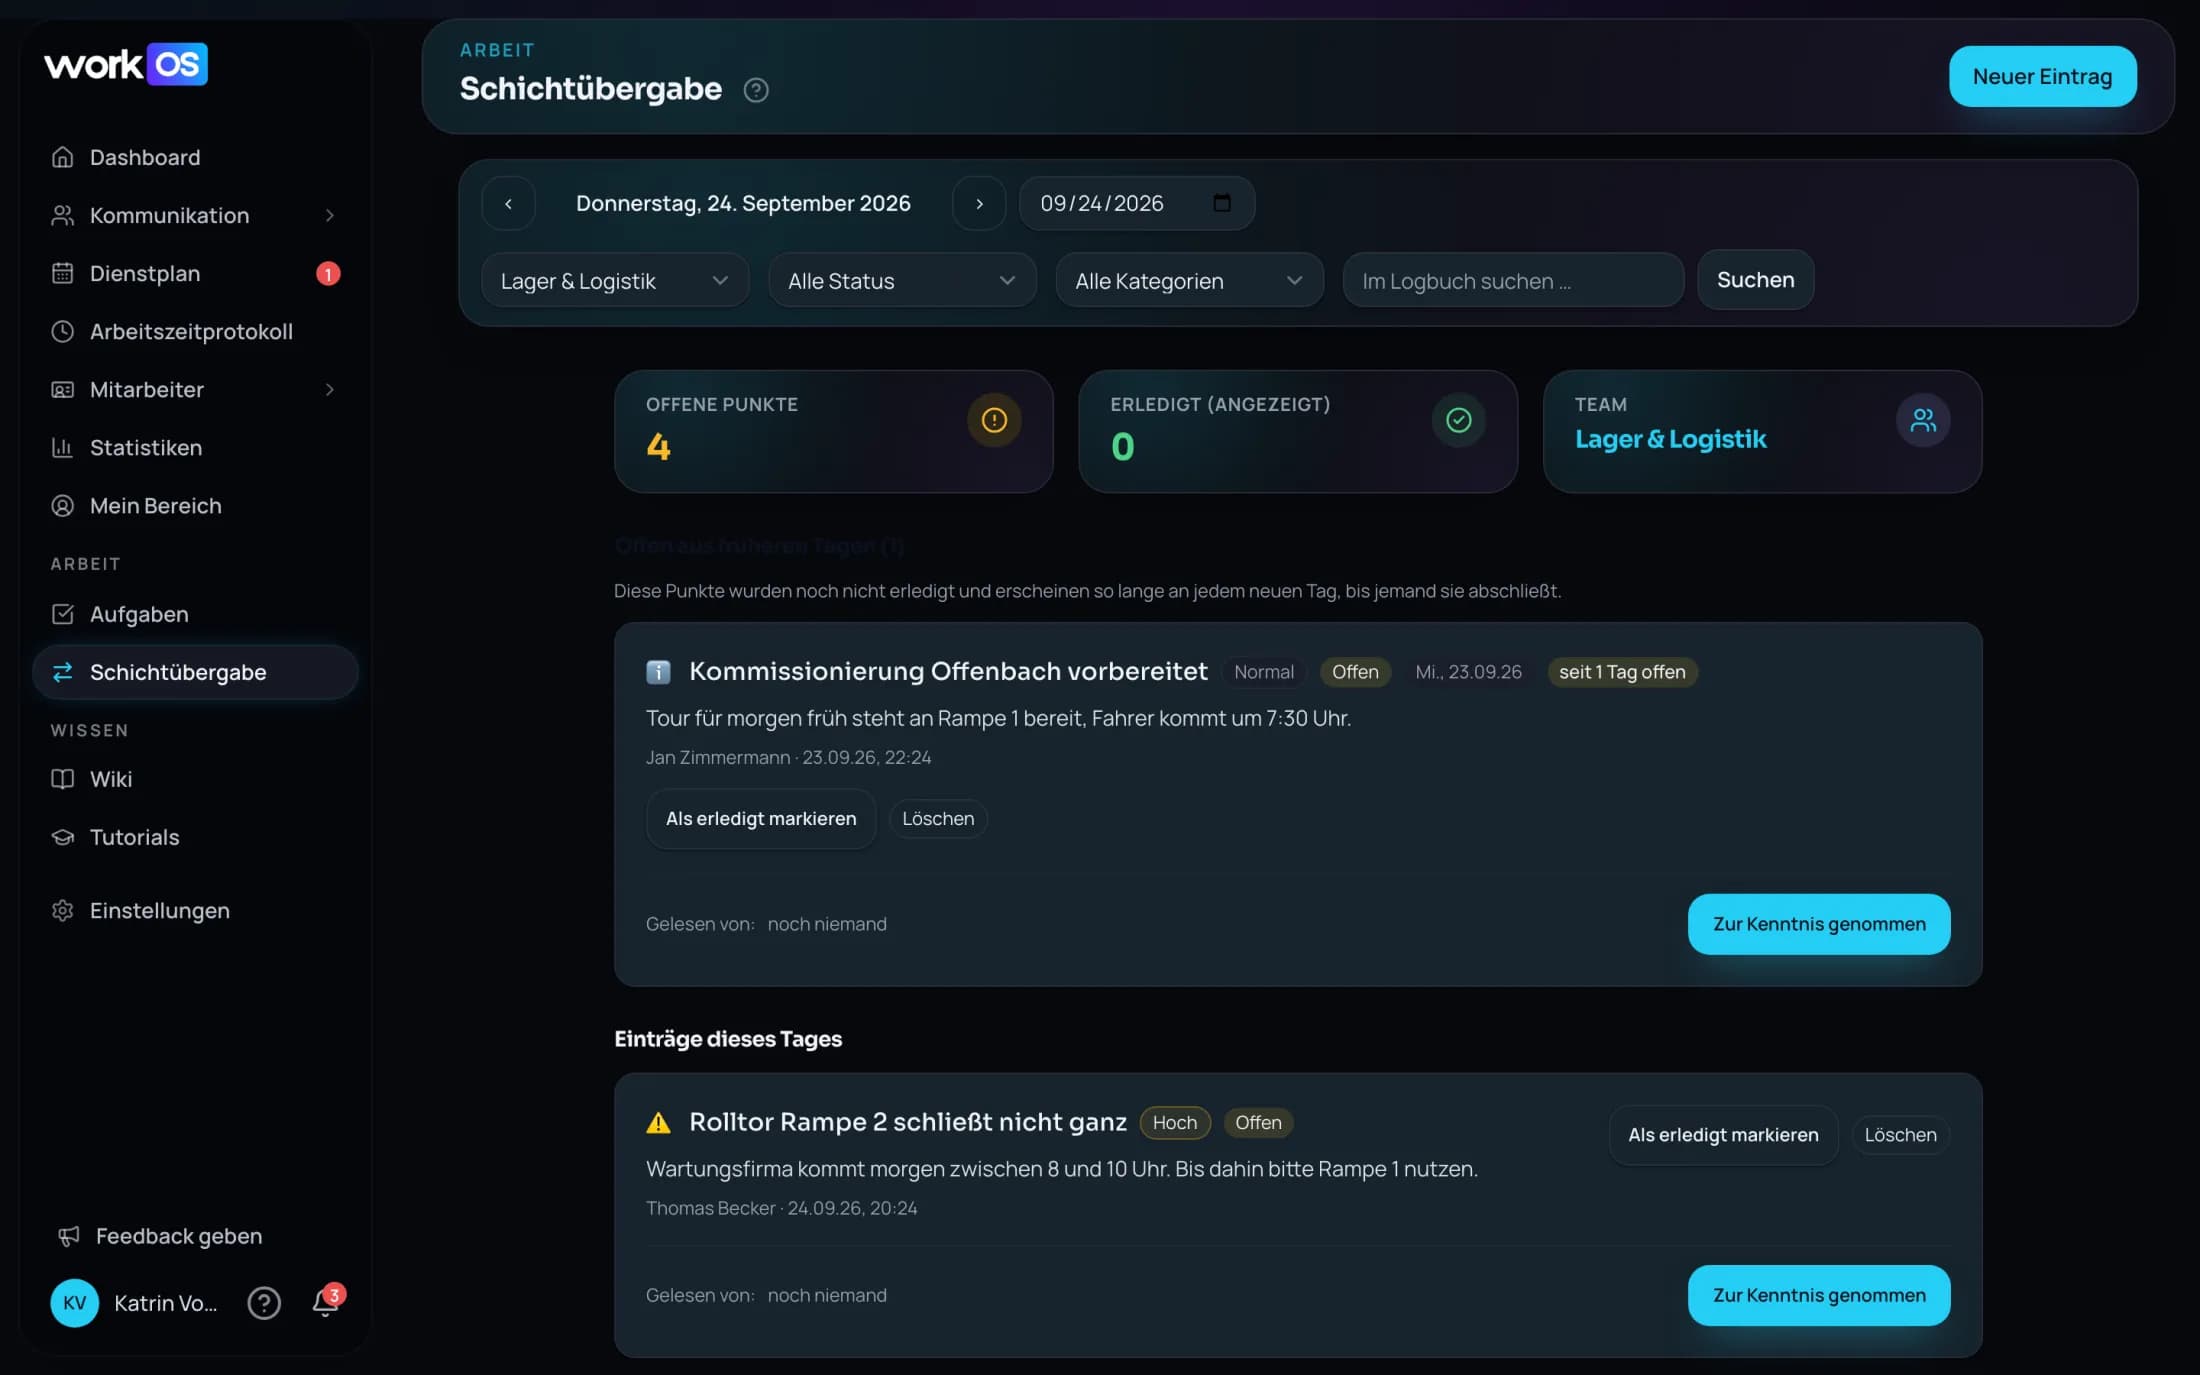Viewport: 2200px width, 1375px height.
Task: Click the Offene Punkte warning icon
Action: pyautogui.click(x=994, y=420)
